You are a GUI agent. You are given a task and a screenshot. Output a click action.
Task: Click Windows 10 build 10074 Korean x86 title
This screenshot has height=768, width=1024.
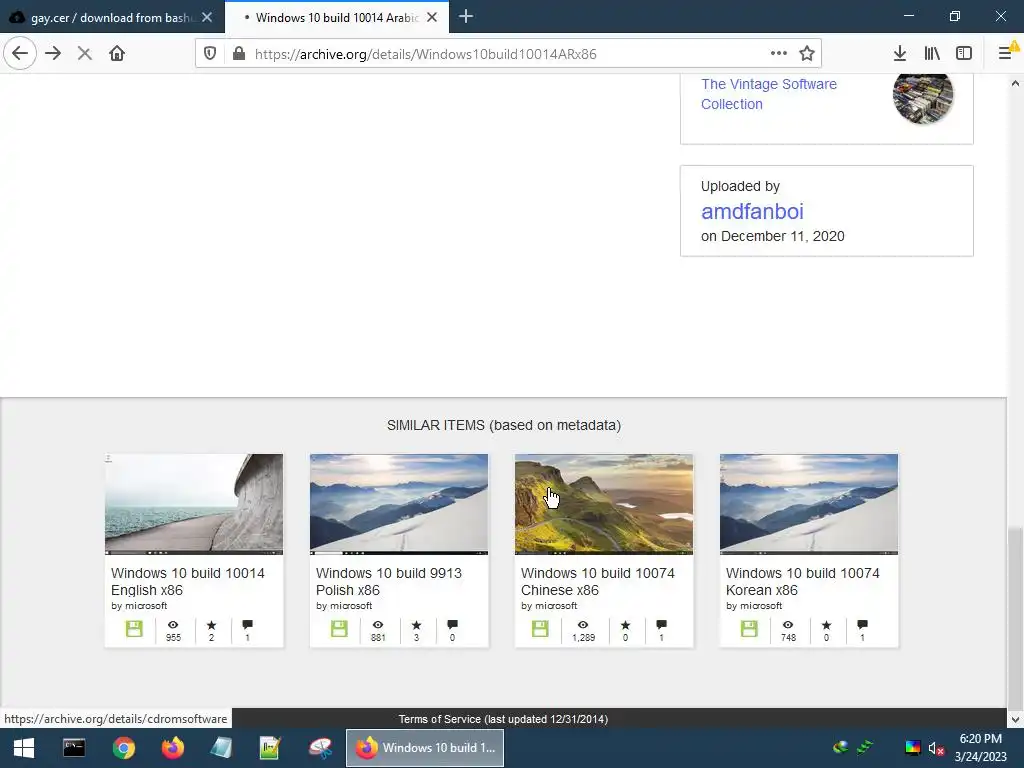[x=803, y=581]
